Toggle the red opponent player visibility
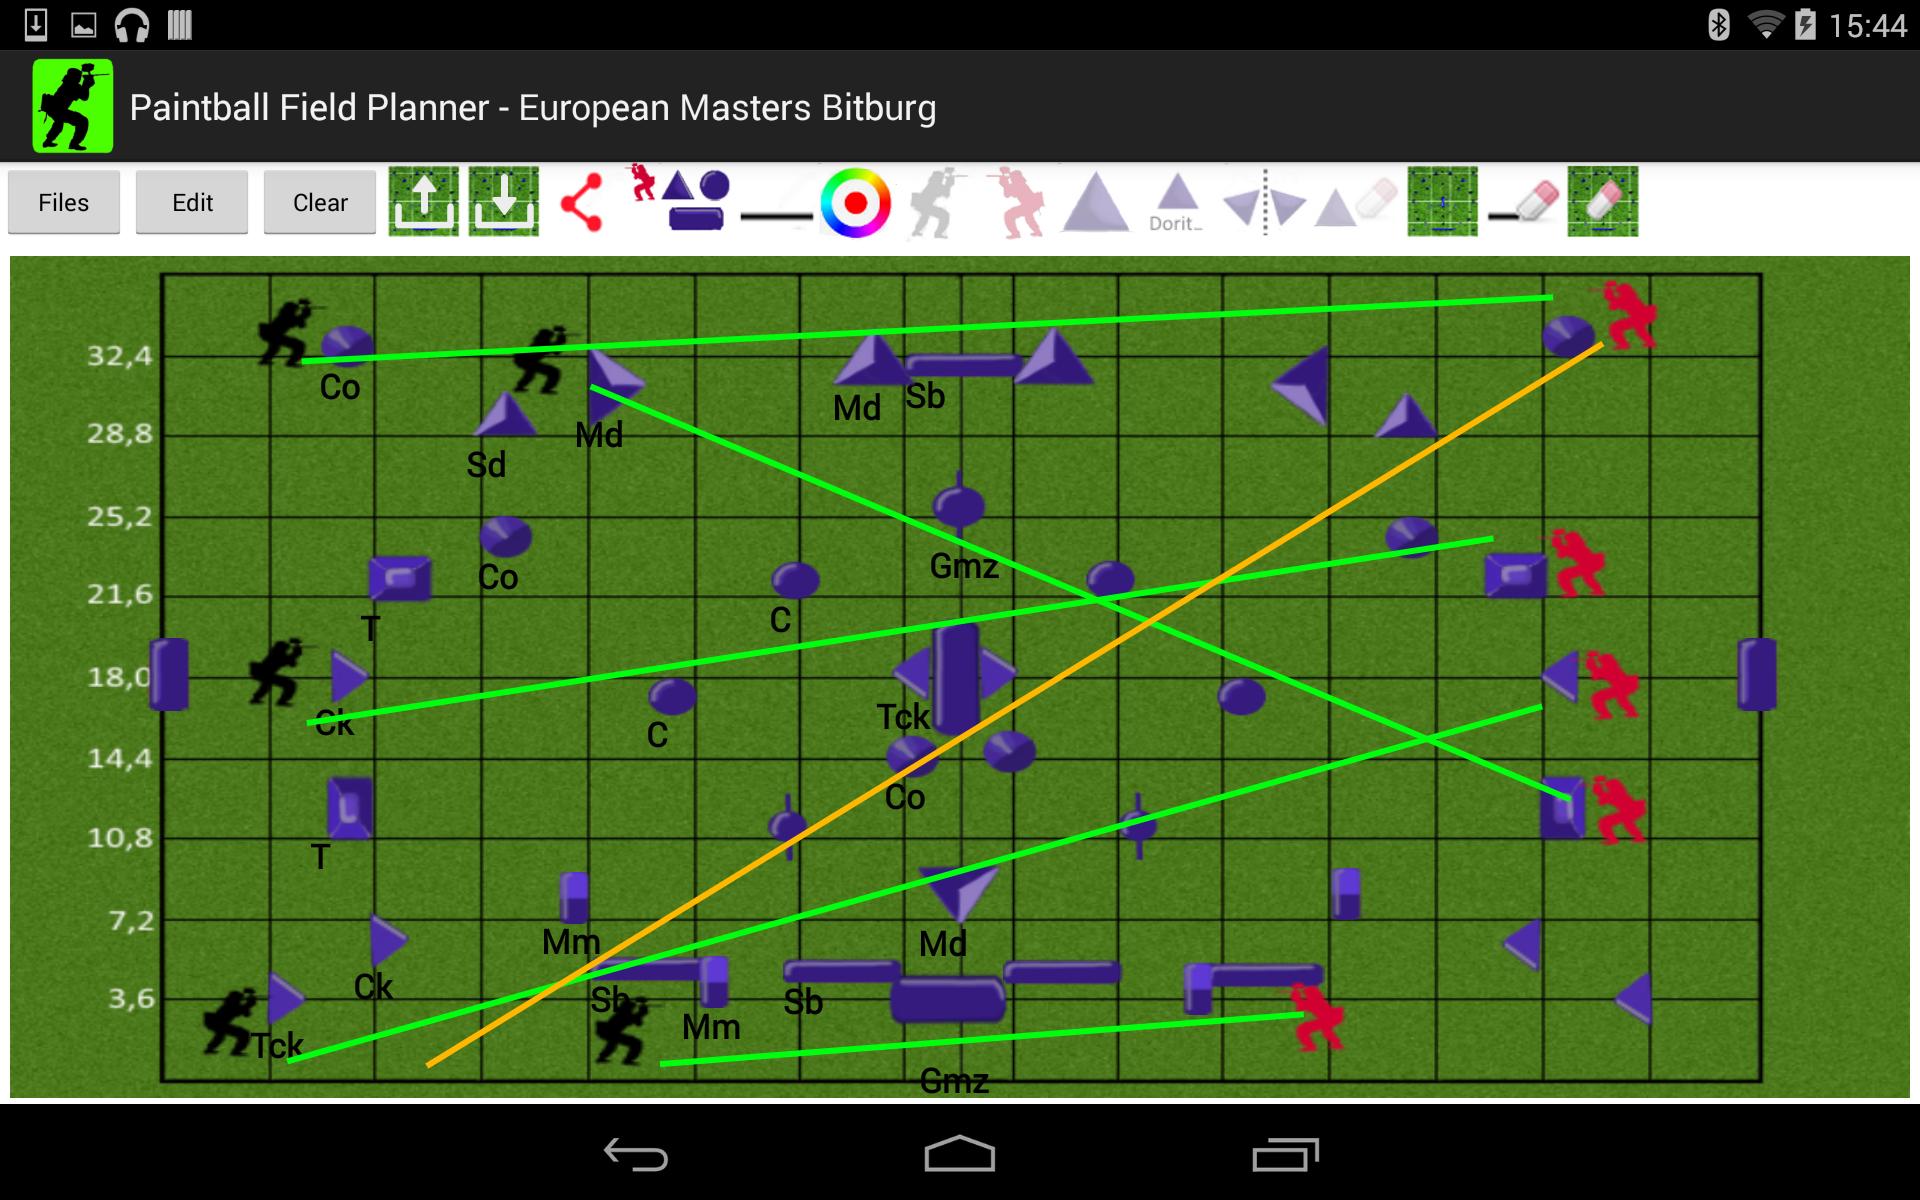The height and width of the screenshot is (1200, 1920). click(1004, 202)
